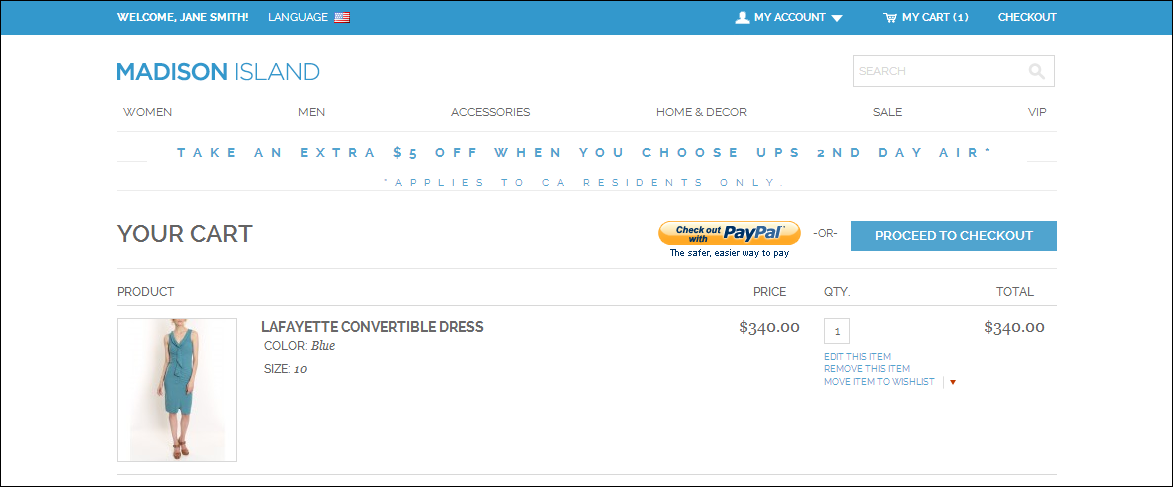The height and width of the screenshot is (487, 1173).
Task: Click Edit This Item link
Action: tap(857, 357)
